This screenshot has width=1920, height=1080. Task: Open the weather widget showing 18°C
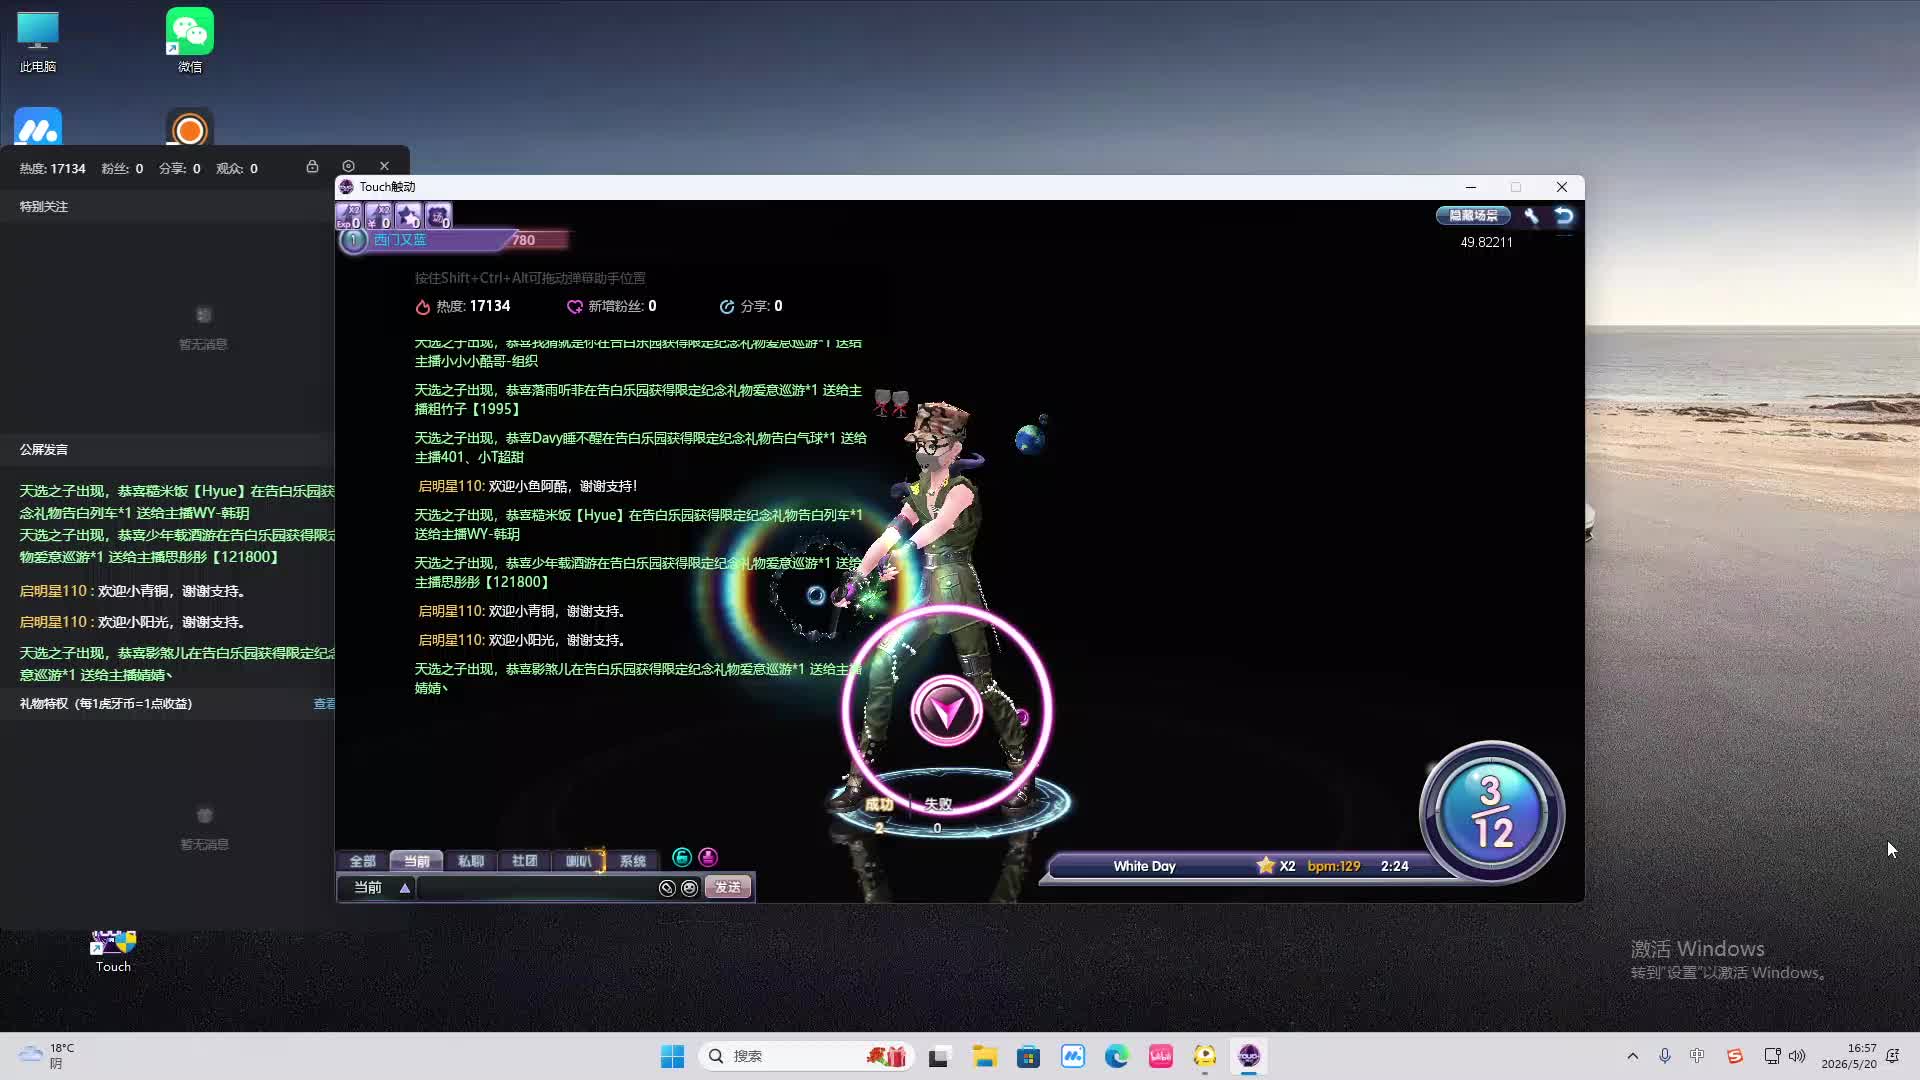tap(47, 1056)
